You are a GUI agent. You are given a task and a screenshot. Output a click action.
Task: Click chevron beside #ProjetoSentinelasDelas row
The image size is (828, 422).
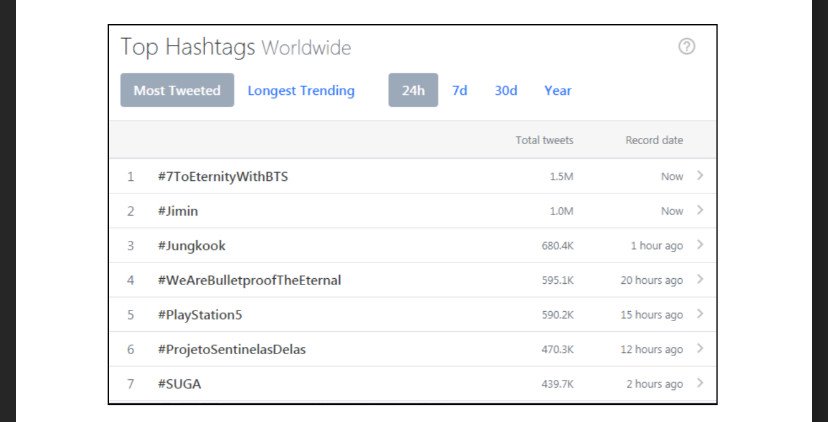700,349
